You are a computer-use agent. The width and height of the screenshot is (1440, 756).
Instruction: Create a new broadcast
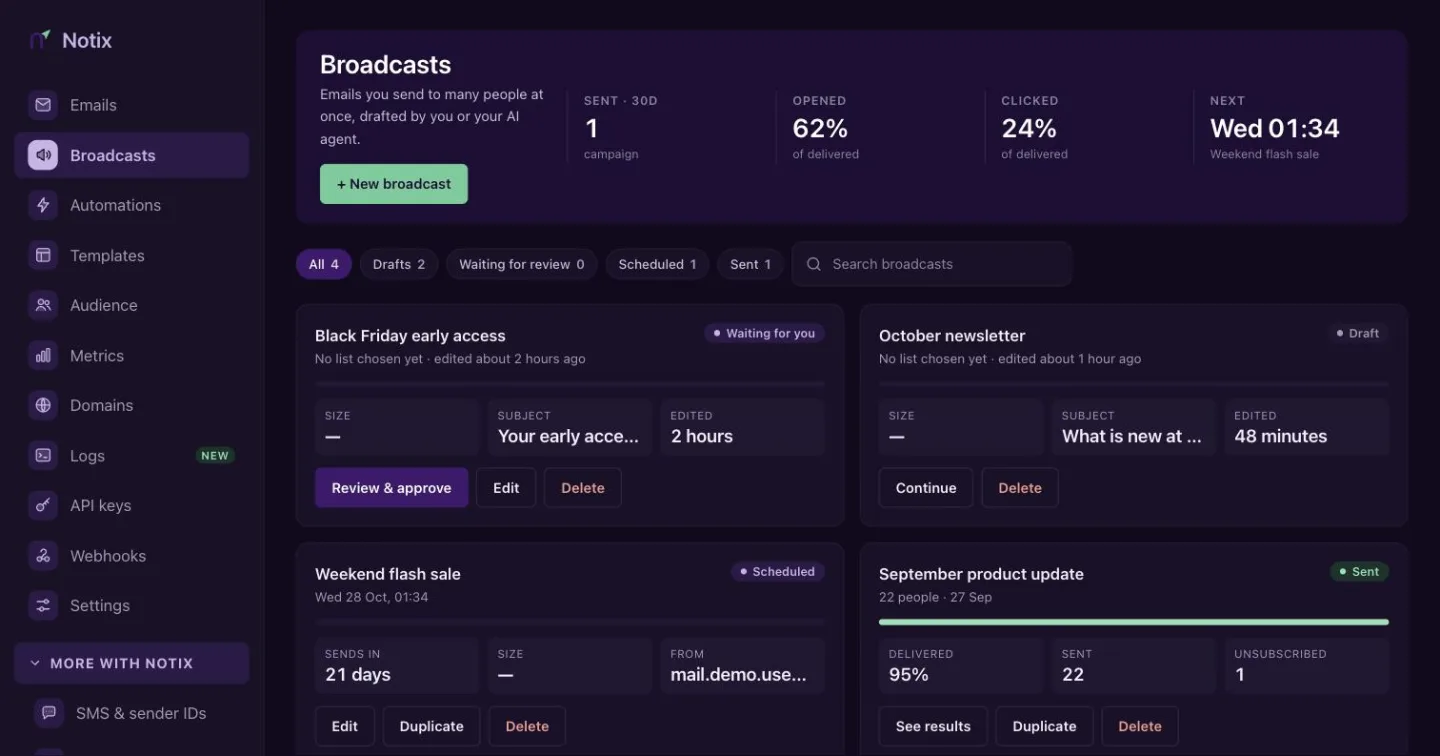point(394,184)
